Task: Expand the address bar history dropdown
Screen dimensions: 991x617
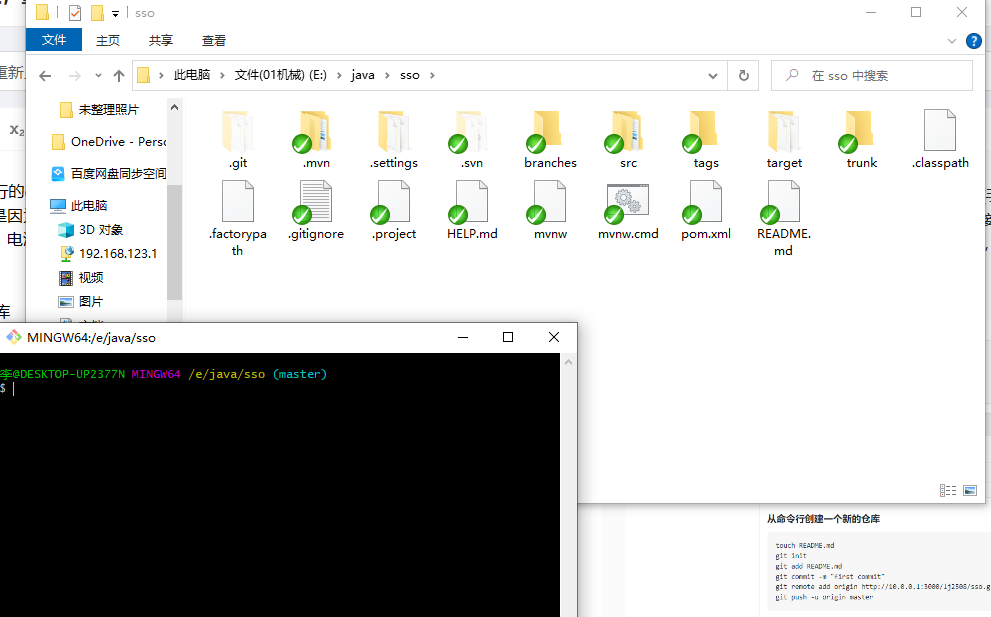Action: [713, 76]
